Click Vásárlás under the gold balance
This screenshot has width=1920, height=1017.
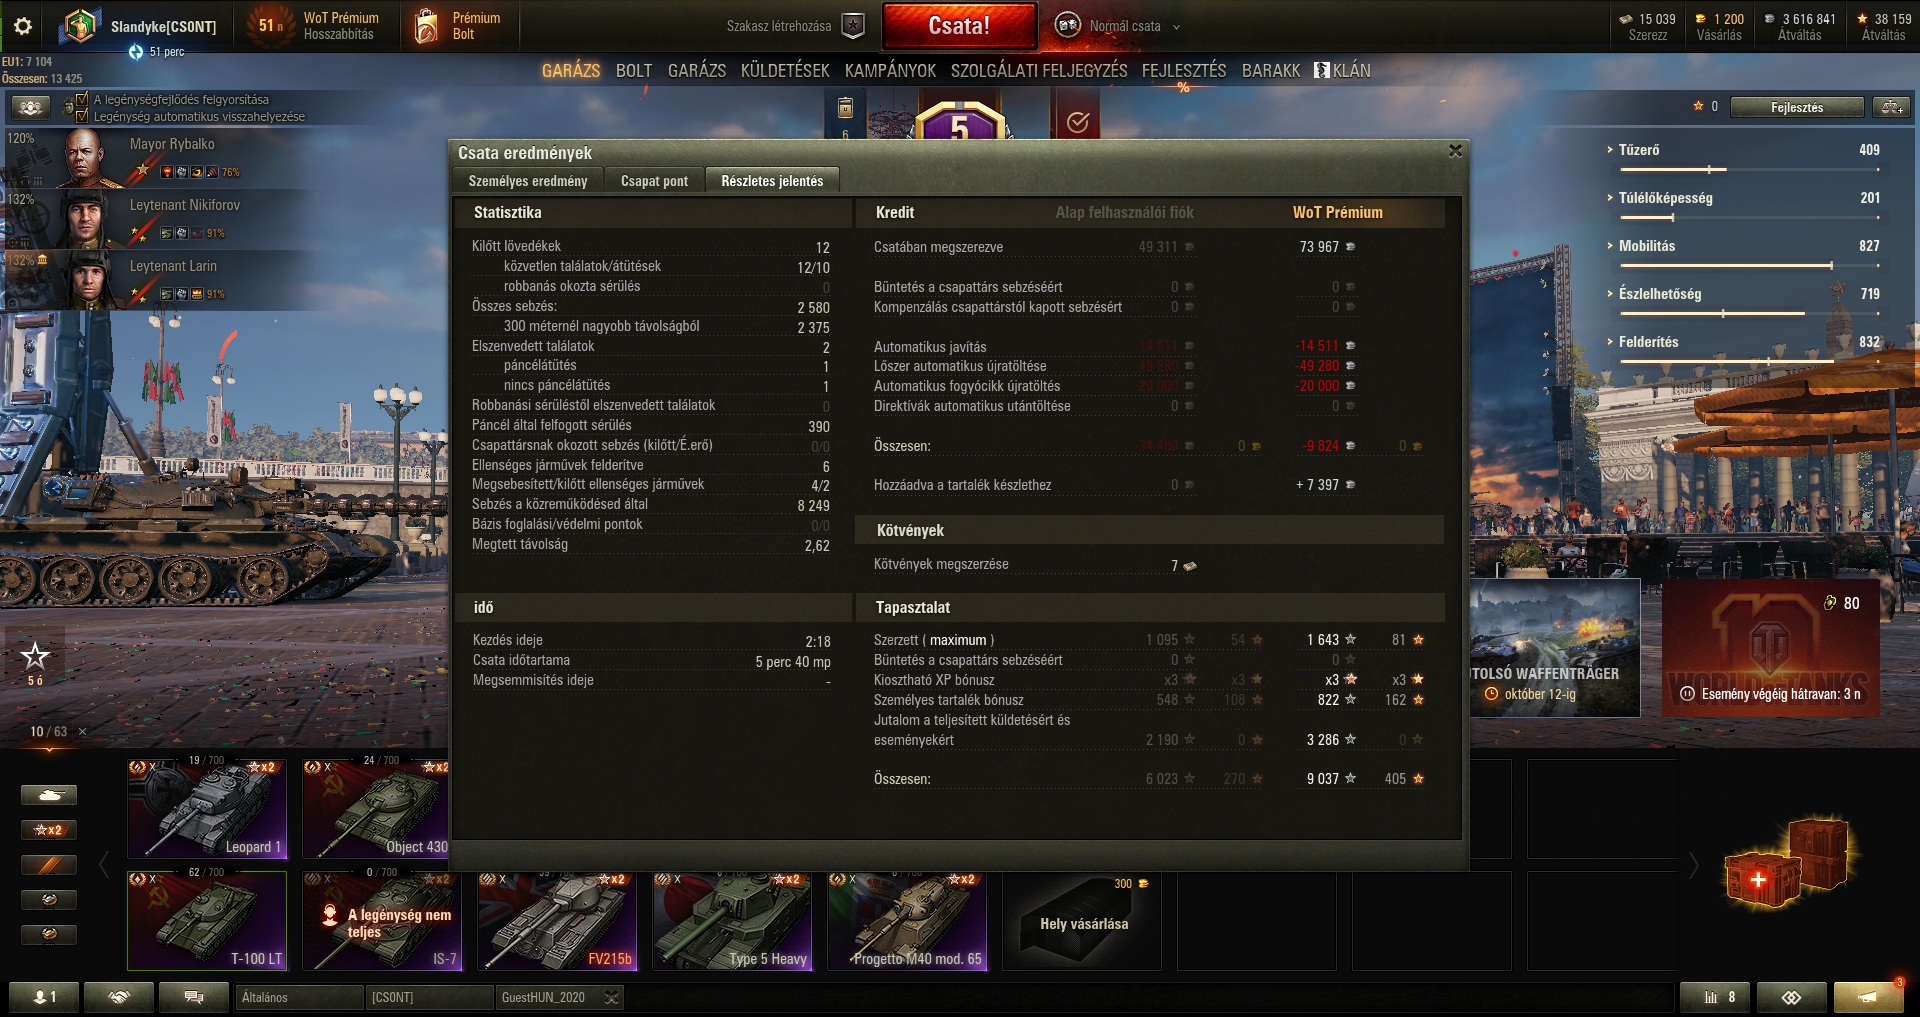(1719, 35)
